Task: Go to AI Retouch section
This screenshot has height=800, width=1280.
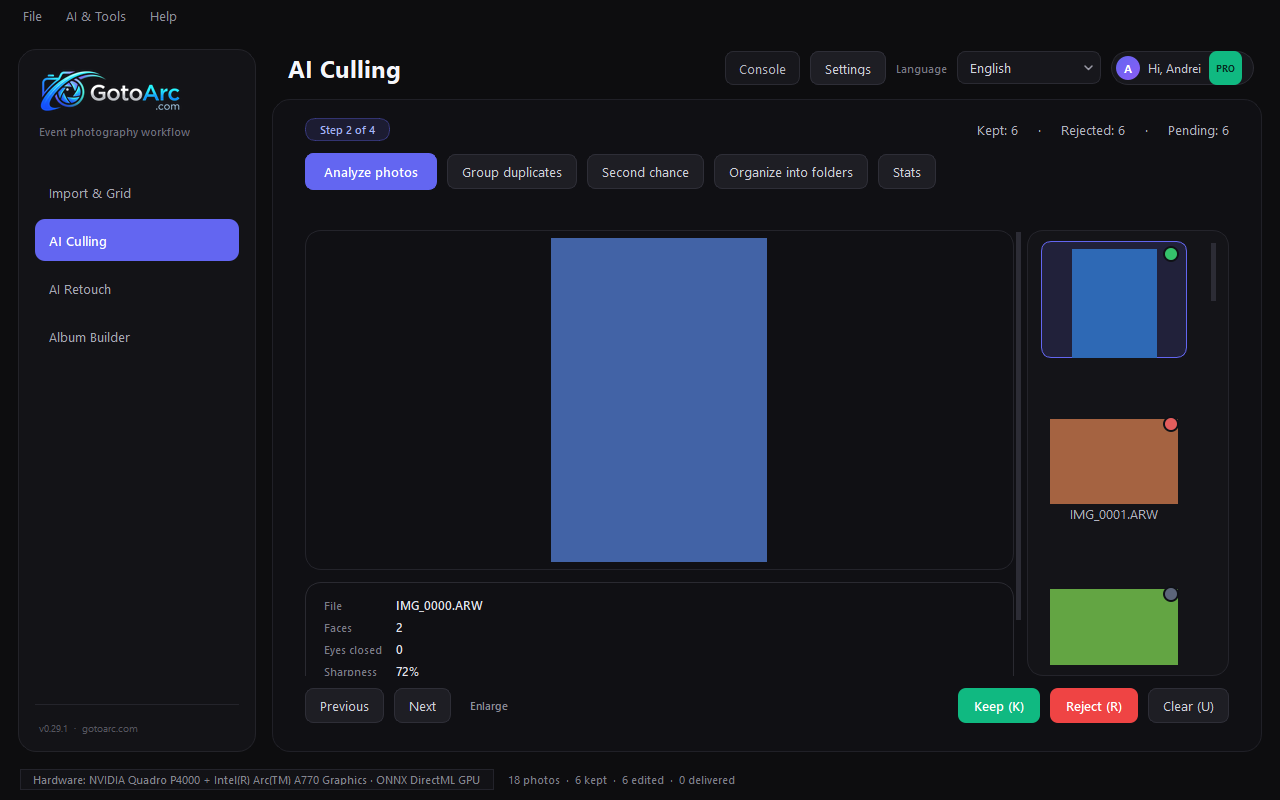Action: pos(137,289)
